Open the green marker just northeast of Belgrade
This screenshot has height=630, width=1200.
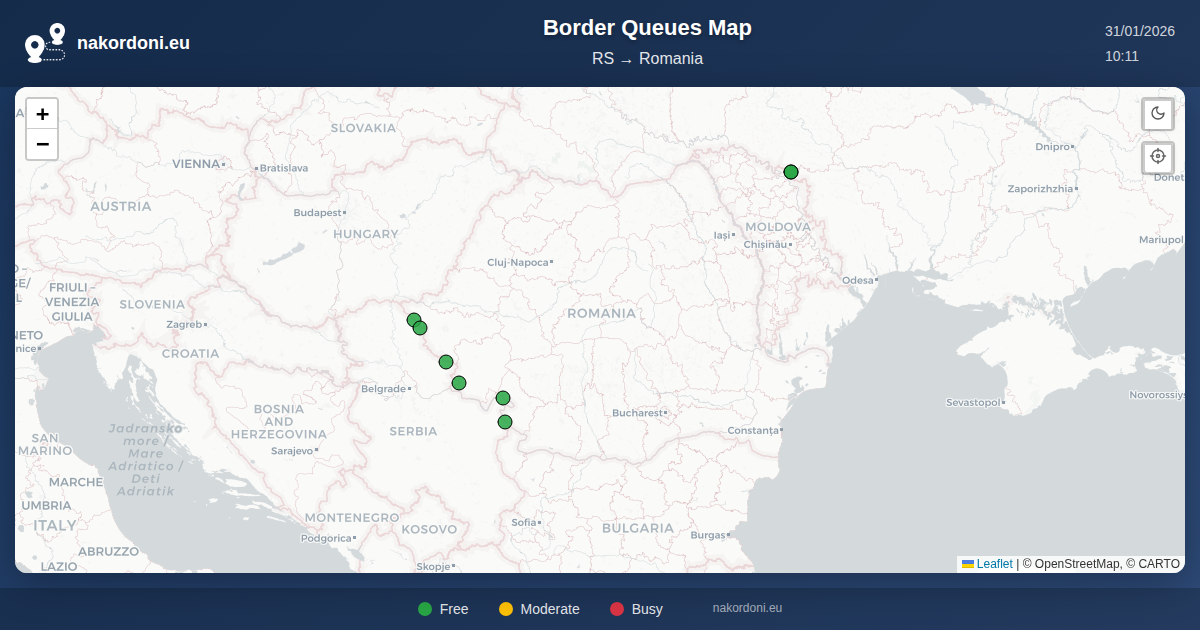(x=459, y=383)
